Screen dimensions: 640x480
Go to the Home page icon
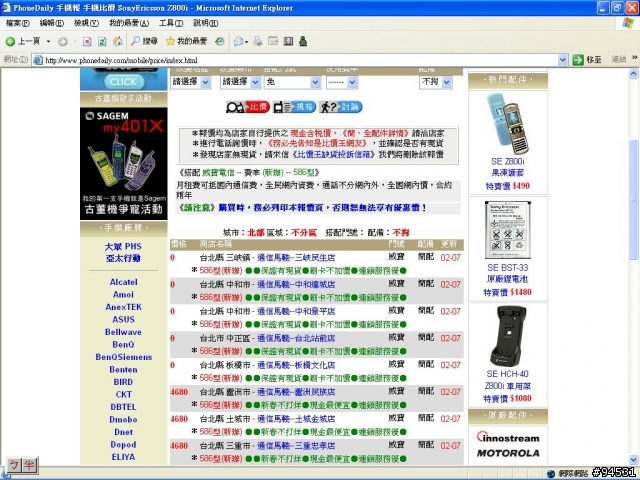[x=118, y=41]
